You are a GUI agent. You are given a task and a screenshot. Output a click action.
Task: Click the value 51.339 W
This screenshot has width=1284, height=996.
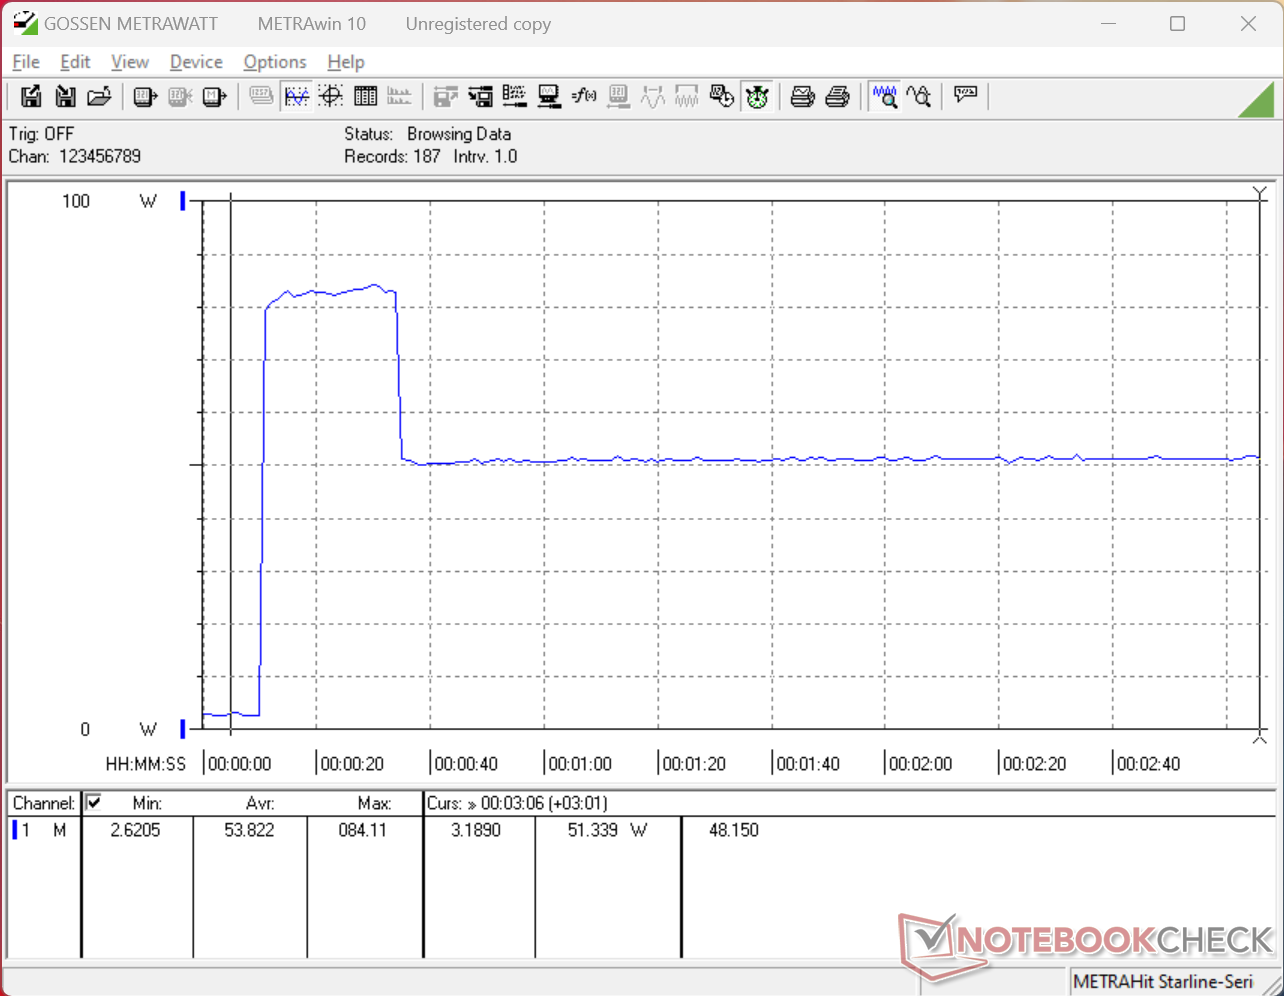point(606,830)
